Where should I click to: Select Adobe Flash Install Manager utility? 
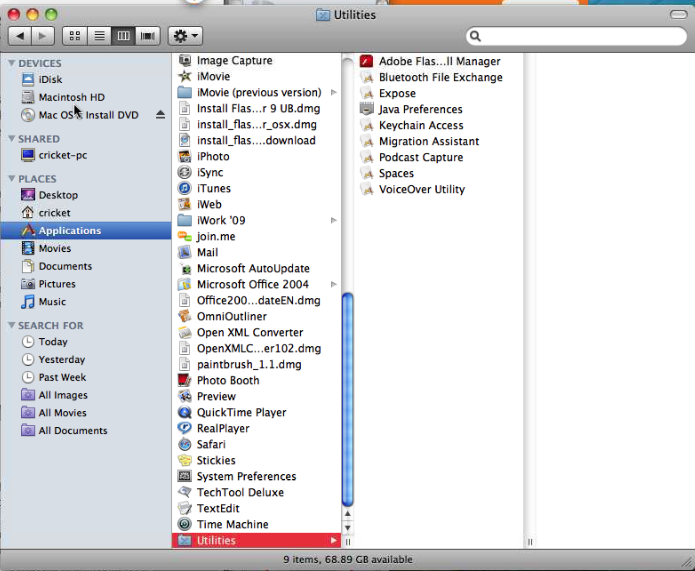coord(438,61)
